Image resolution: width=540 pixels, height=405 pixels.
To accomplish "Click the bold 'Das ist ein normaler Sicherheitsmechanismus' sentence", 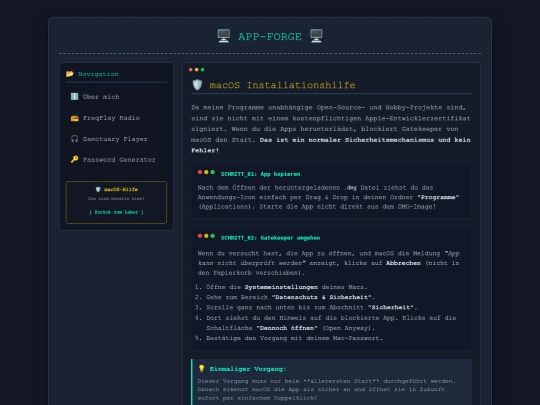I will tap(331, 145).
